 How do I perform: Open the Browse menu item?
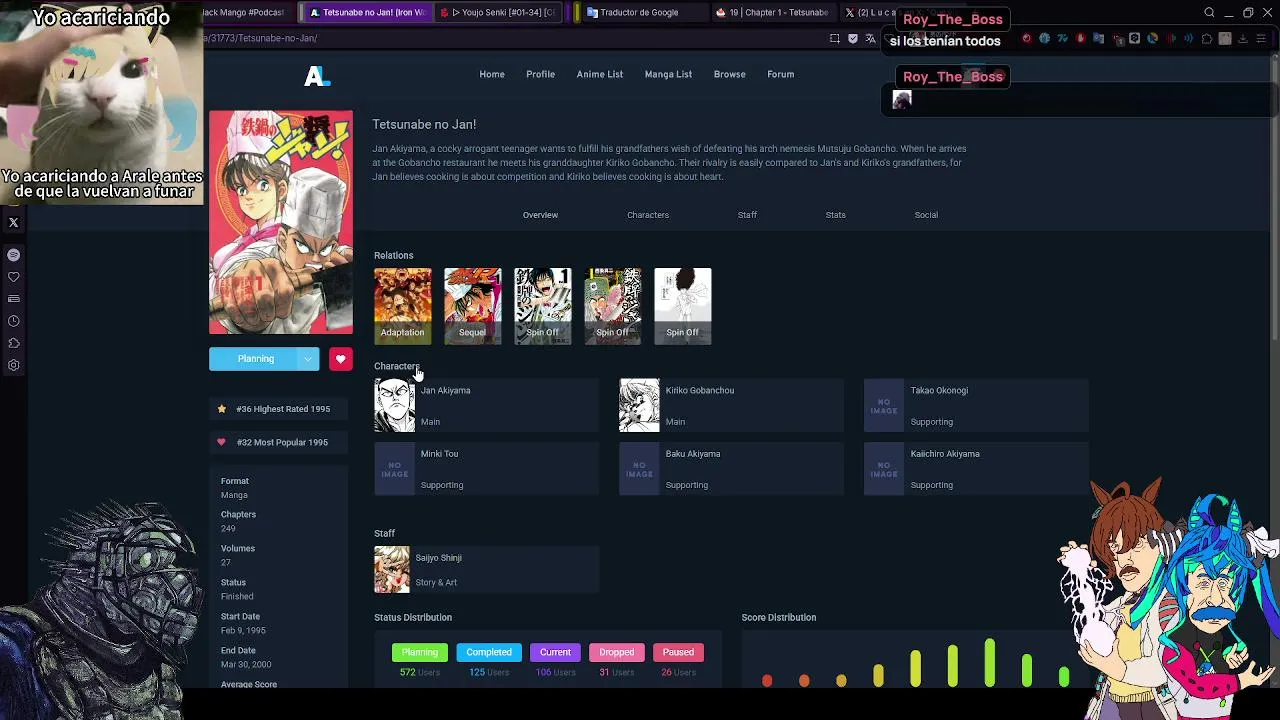(730, 74)
